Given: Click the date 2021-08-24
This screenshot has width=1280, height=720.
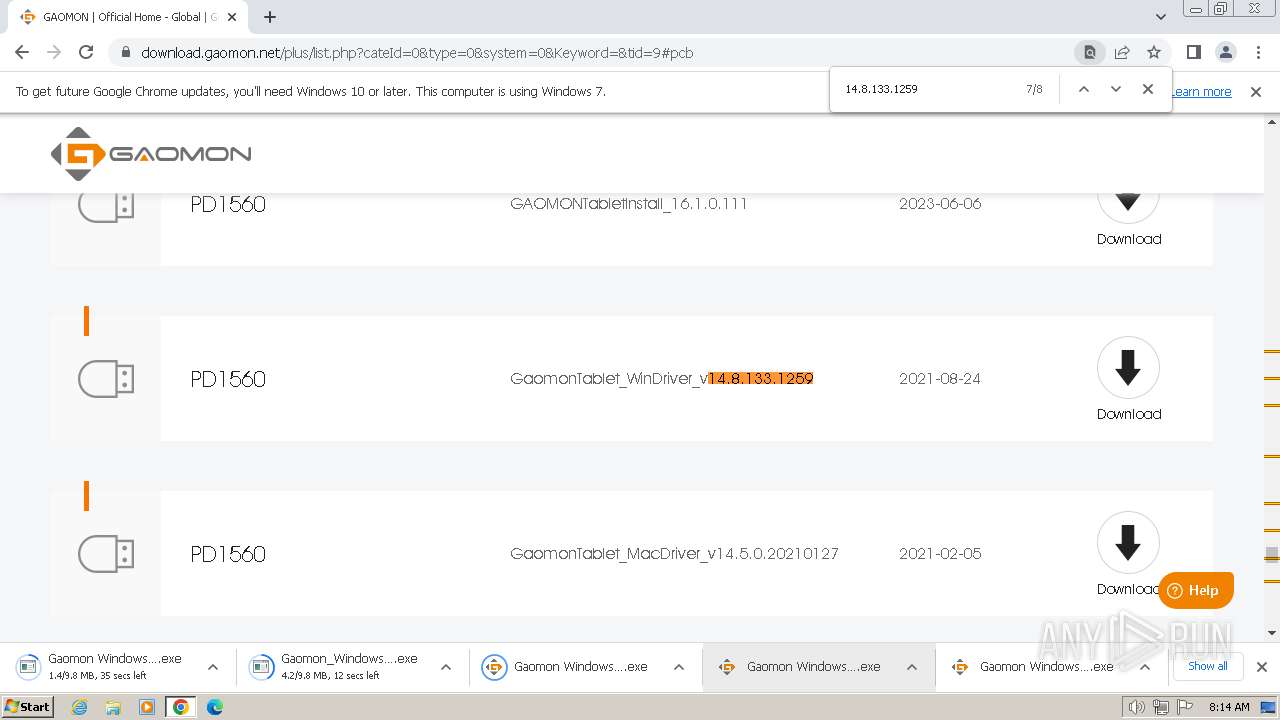Looking at the screenshot, I should point(940,379).
